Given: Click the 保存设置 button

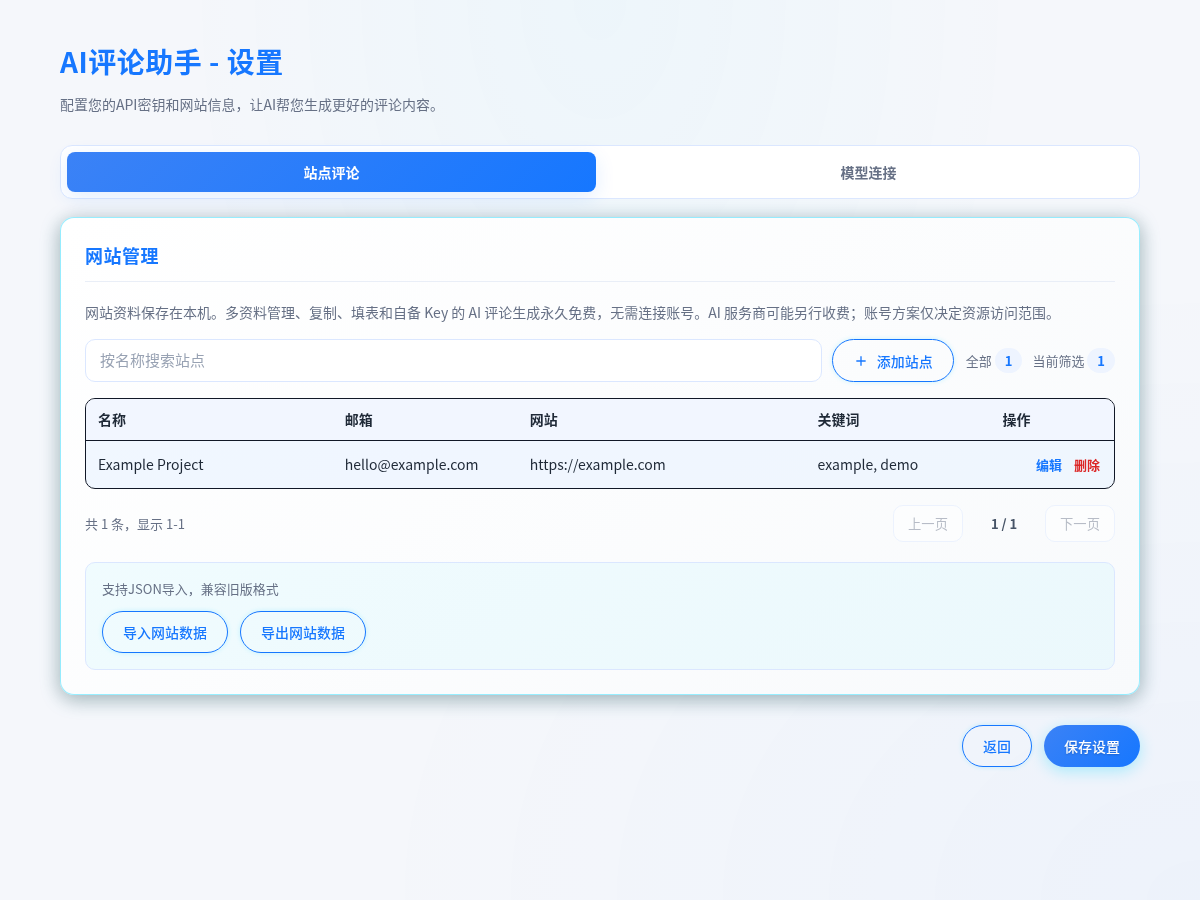Looking at the screenshot, I should pos(1092,746).
